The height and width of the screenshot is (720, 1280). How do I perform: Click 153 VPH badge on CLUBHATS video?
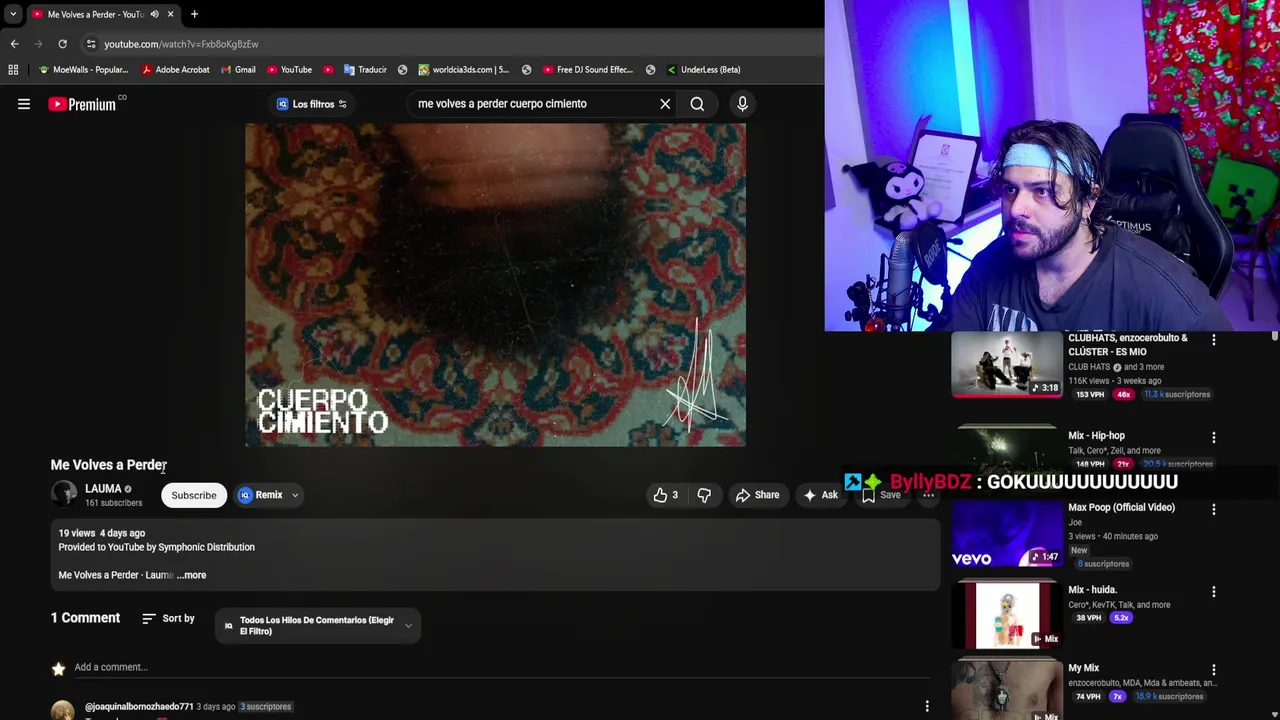pyautogui.click(x=1090, y=395)
